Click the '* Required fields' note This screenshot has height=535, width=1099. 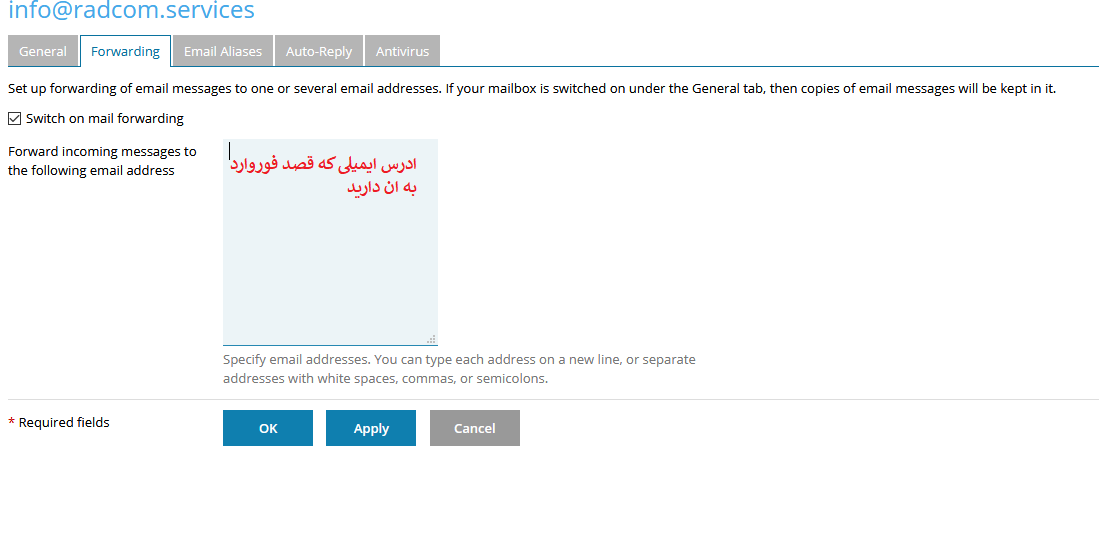[59, 423]
